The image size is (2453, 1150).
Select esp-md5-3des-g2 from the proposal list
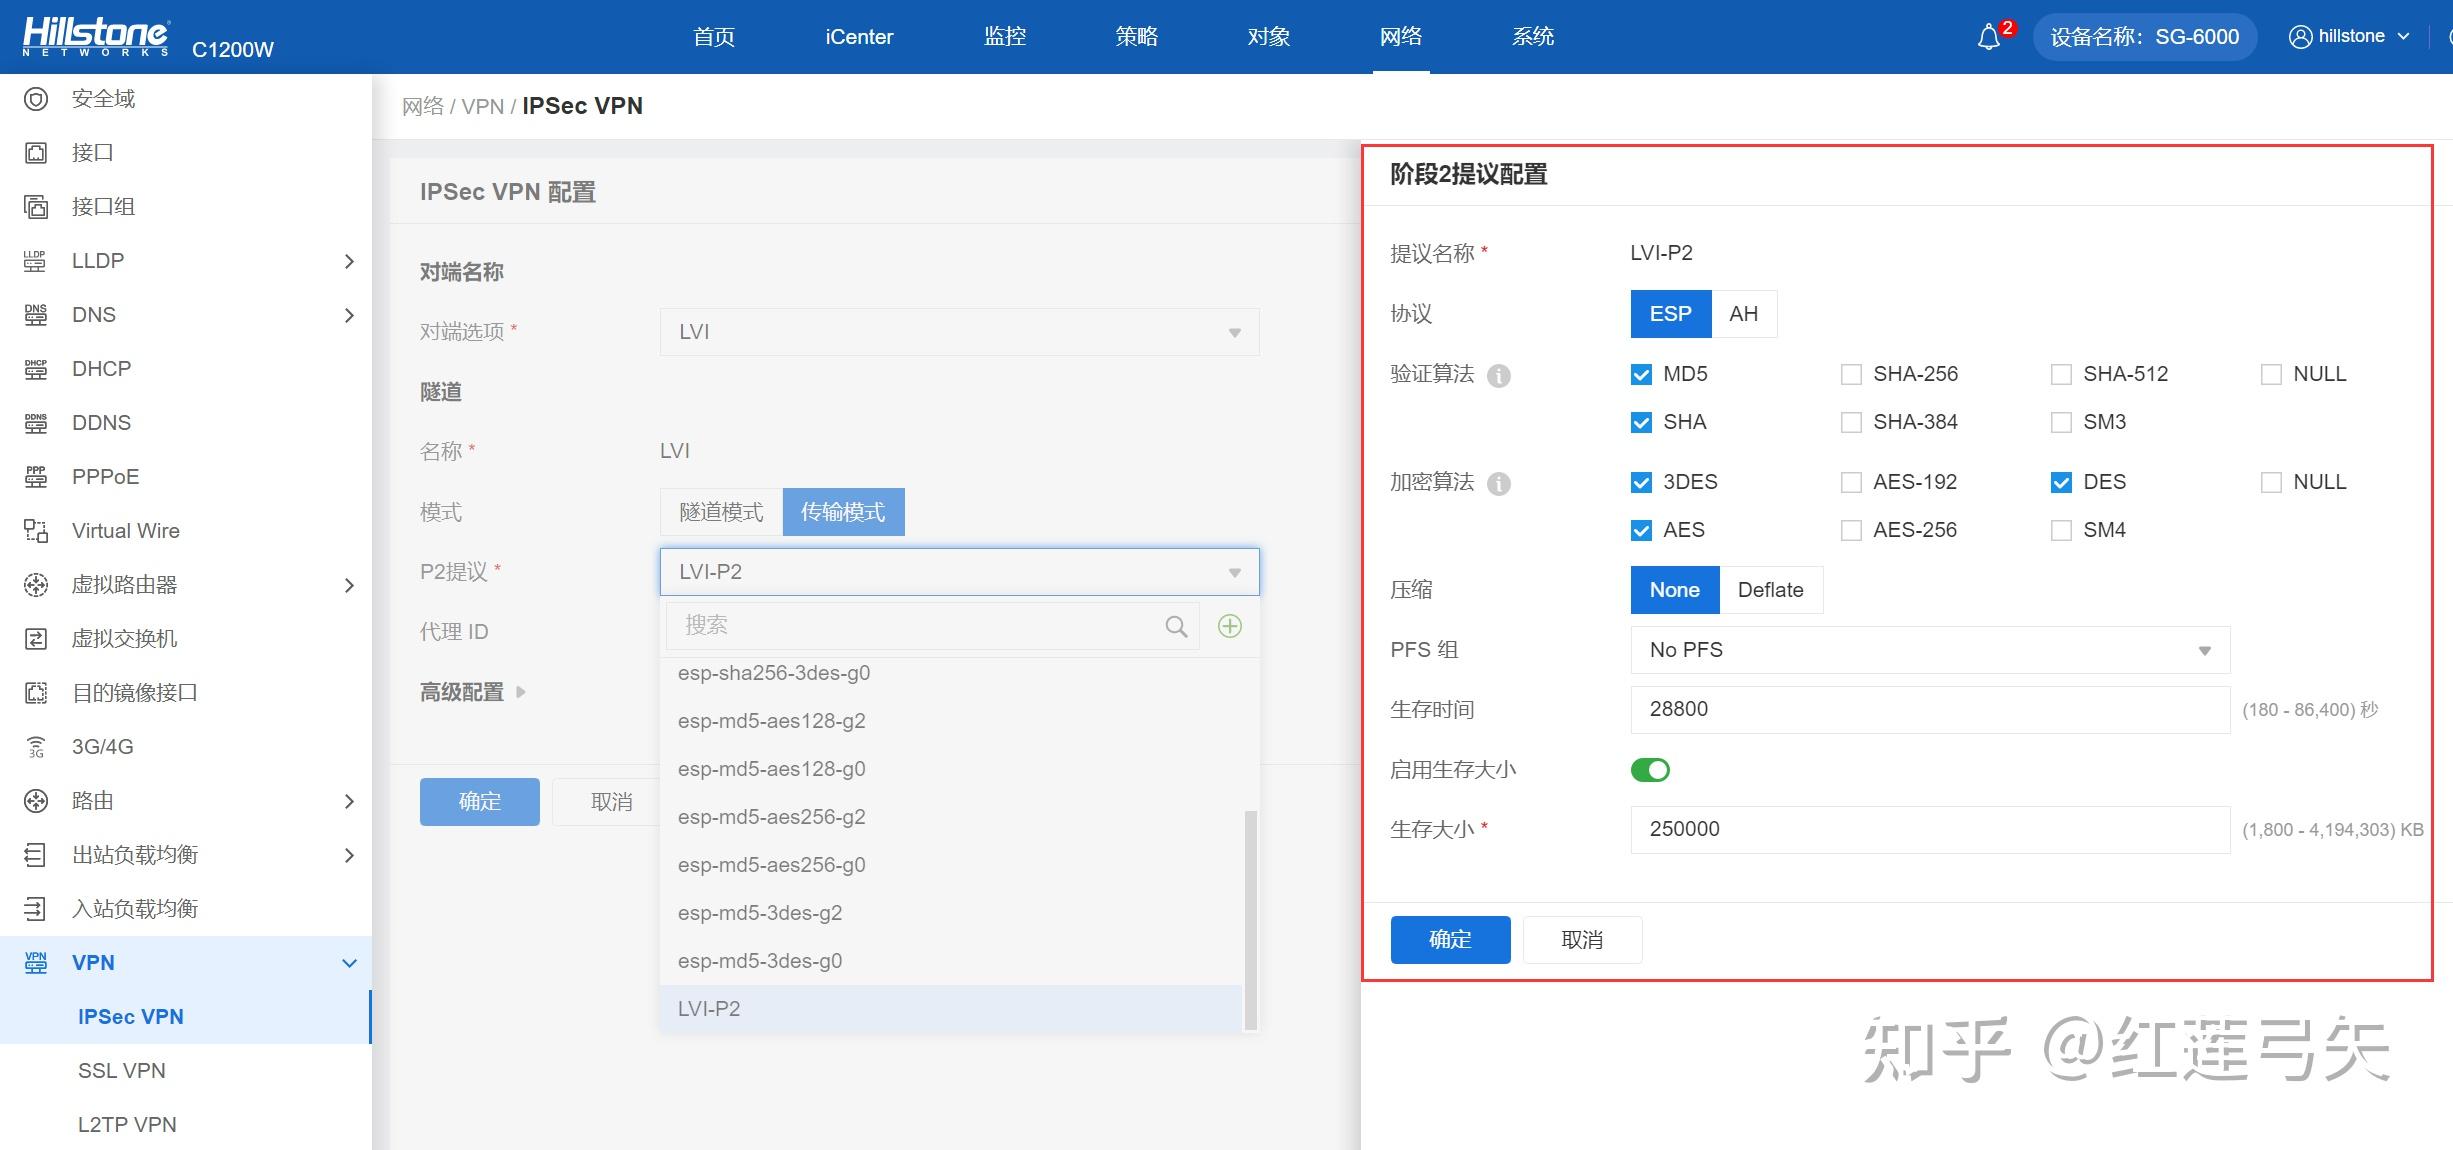pos(760,912)
